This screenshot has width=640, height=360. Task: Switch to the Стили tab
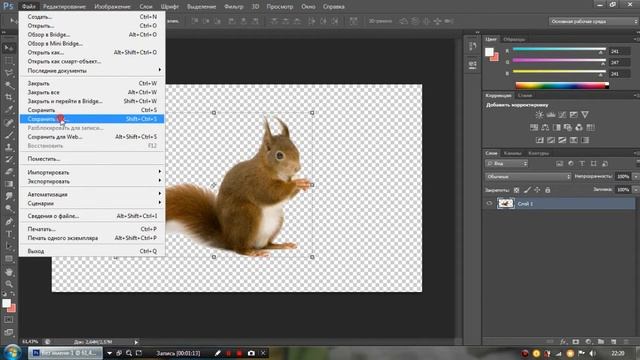tap(525, 95)
